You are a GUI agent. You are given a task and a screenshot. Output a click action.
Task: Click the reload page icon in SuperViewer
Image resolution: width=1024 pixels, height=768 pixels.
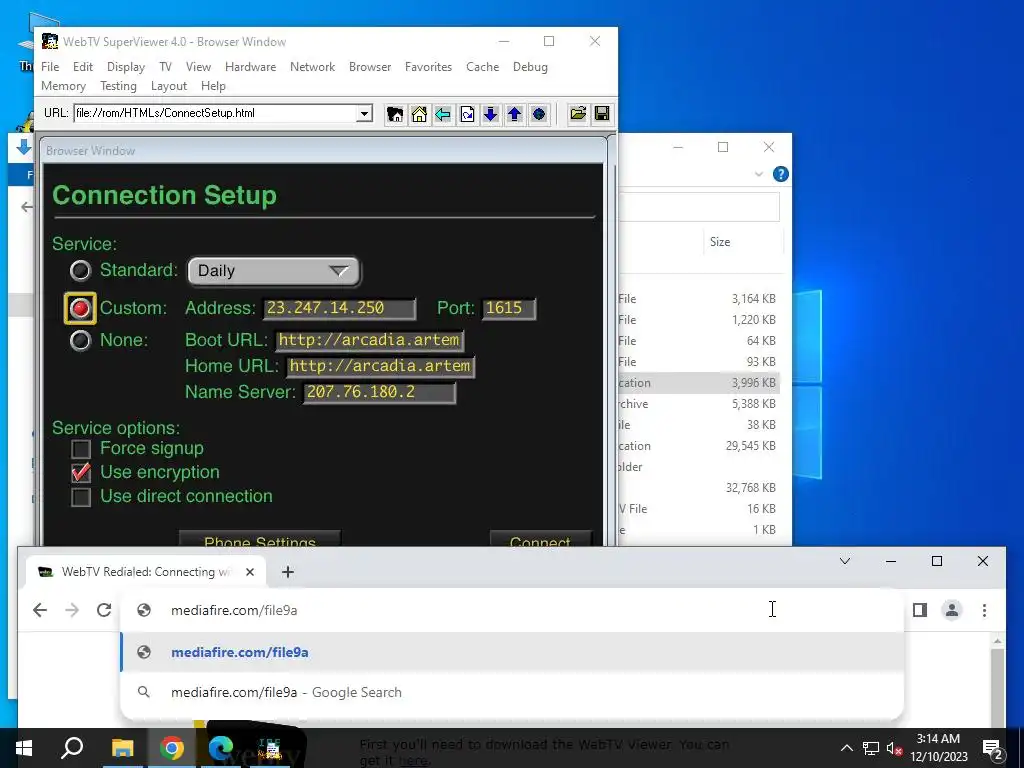coord(467,114)
